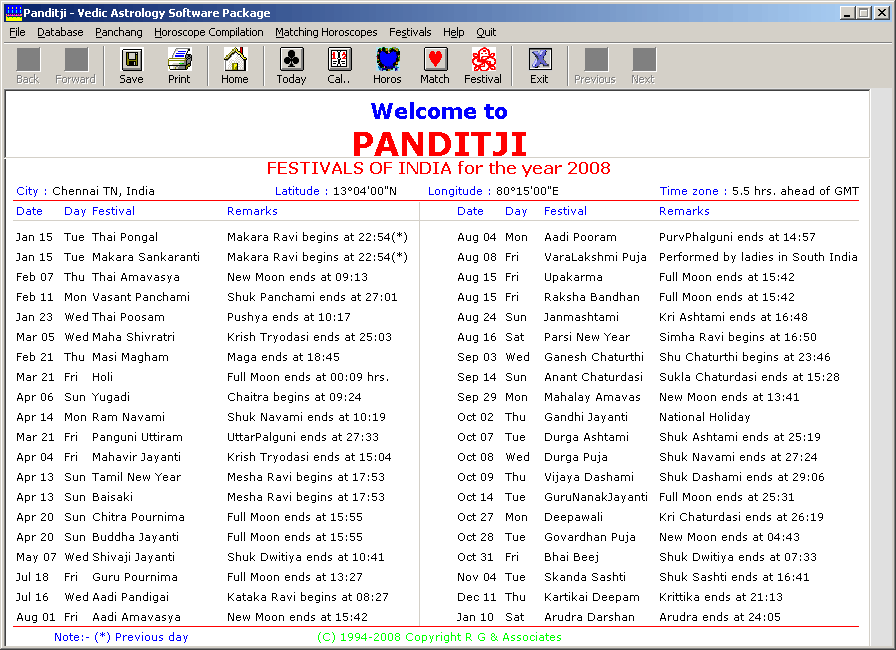
Task: Click the latitude value 13°04'00"N
Action: pos(365,191)
